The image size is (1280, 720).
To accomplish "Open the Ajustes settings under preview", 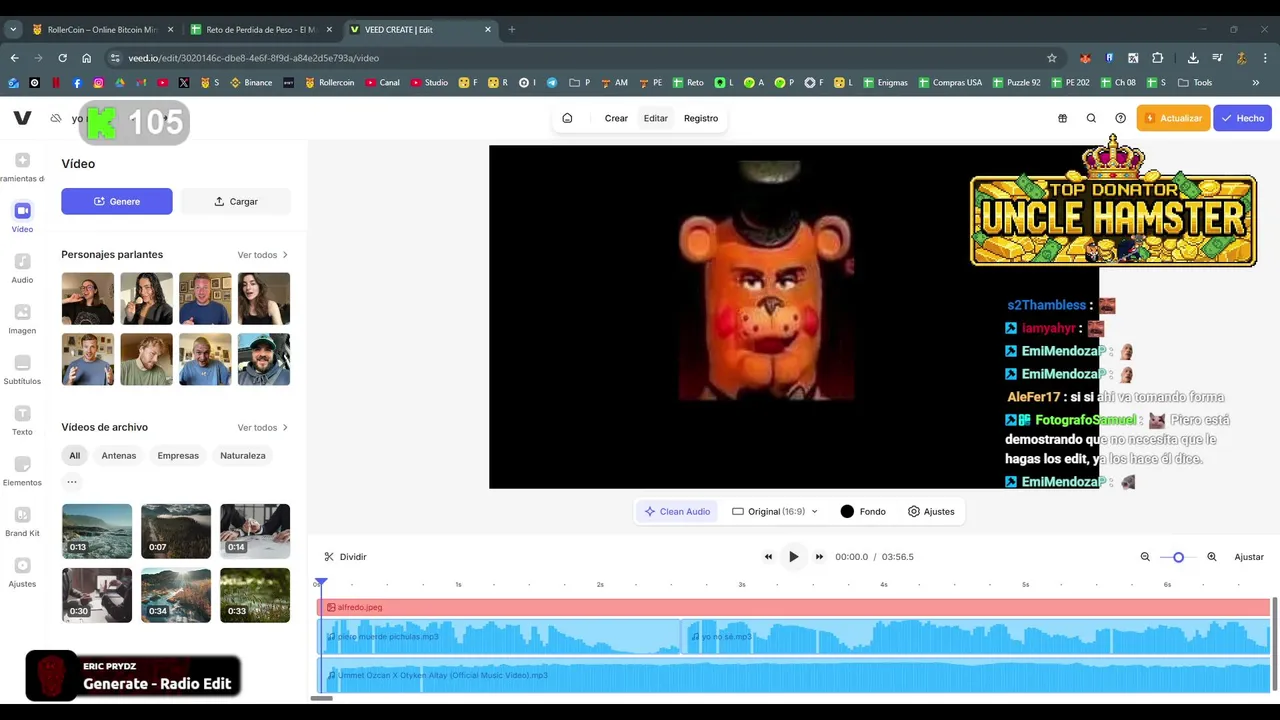I will (931, 511).
